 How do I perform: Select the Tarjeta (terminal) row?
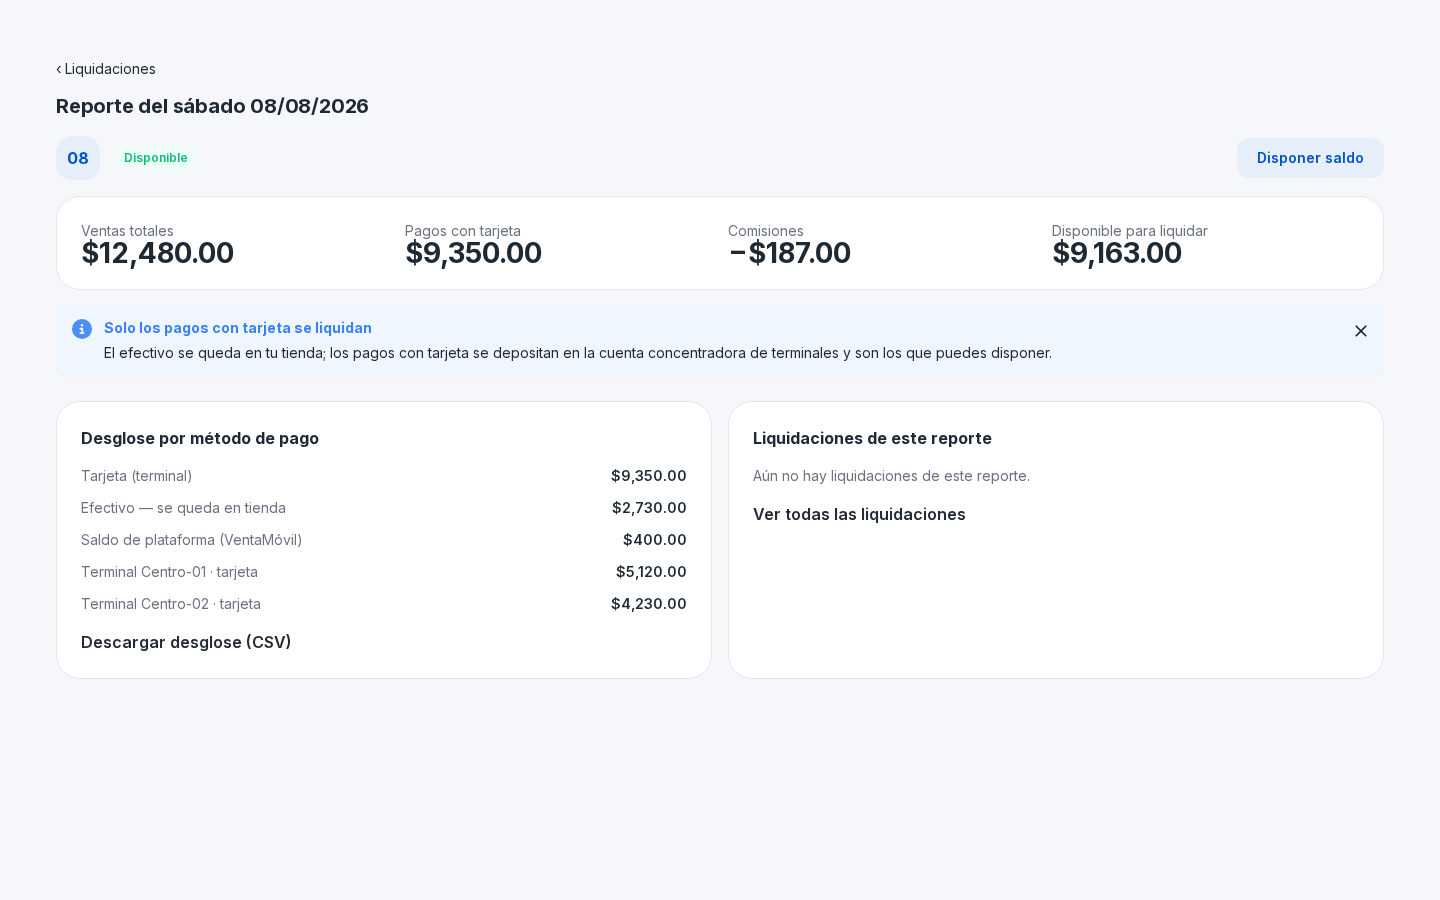tap(384, 476)
